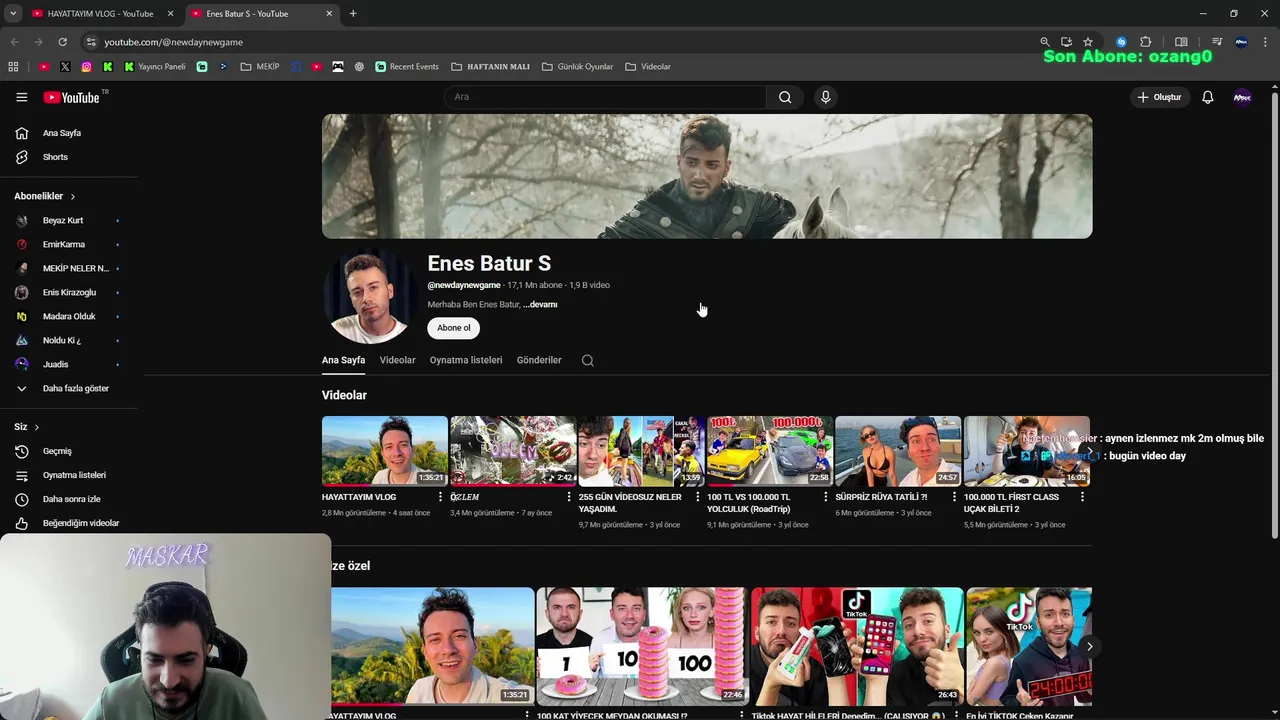This screenshot has height=720, width=1280.
Task: Open Geçmiş history in sidebar
Action: (57, 451)
